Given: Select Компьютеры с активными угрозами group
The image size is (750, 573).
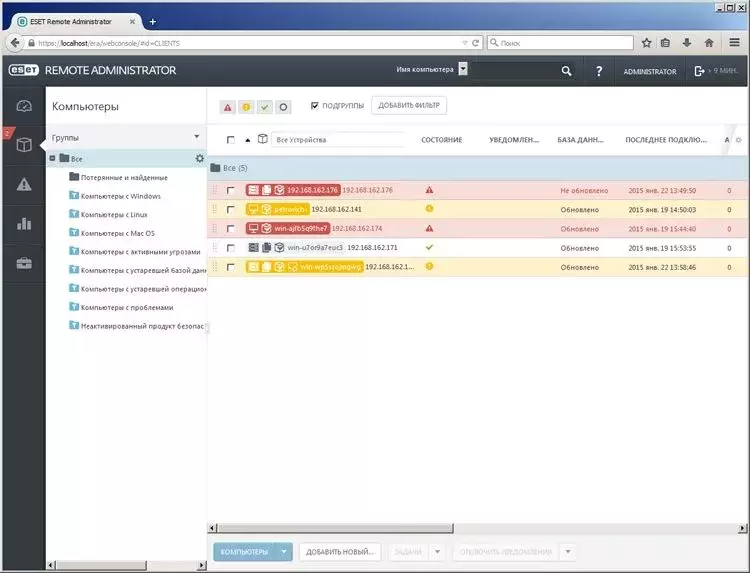Looking at the screenshot, I should tap(140, 252).
